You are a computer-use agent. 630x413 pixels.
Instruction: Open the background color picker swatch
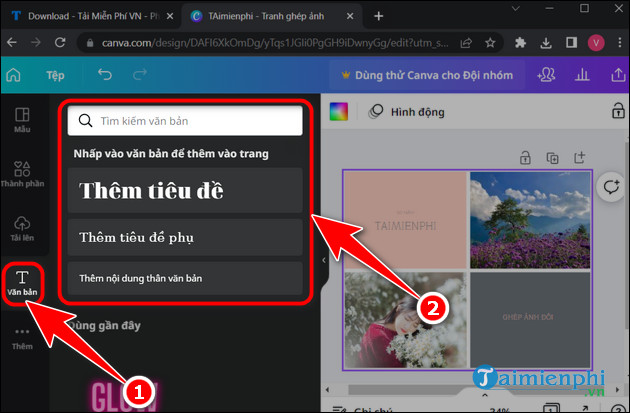339,112
